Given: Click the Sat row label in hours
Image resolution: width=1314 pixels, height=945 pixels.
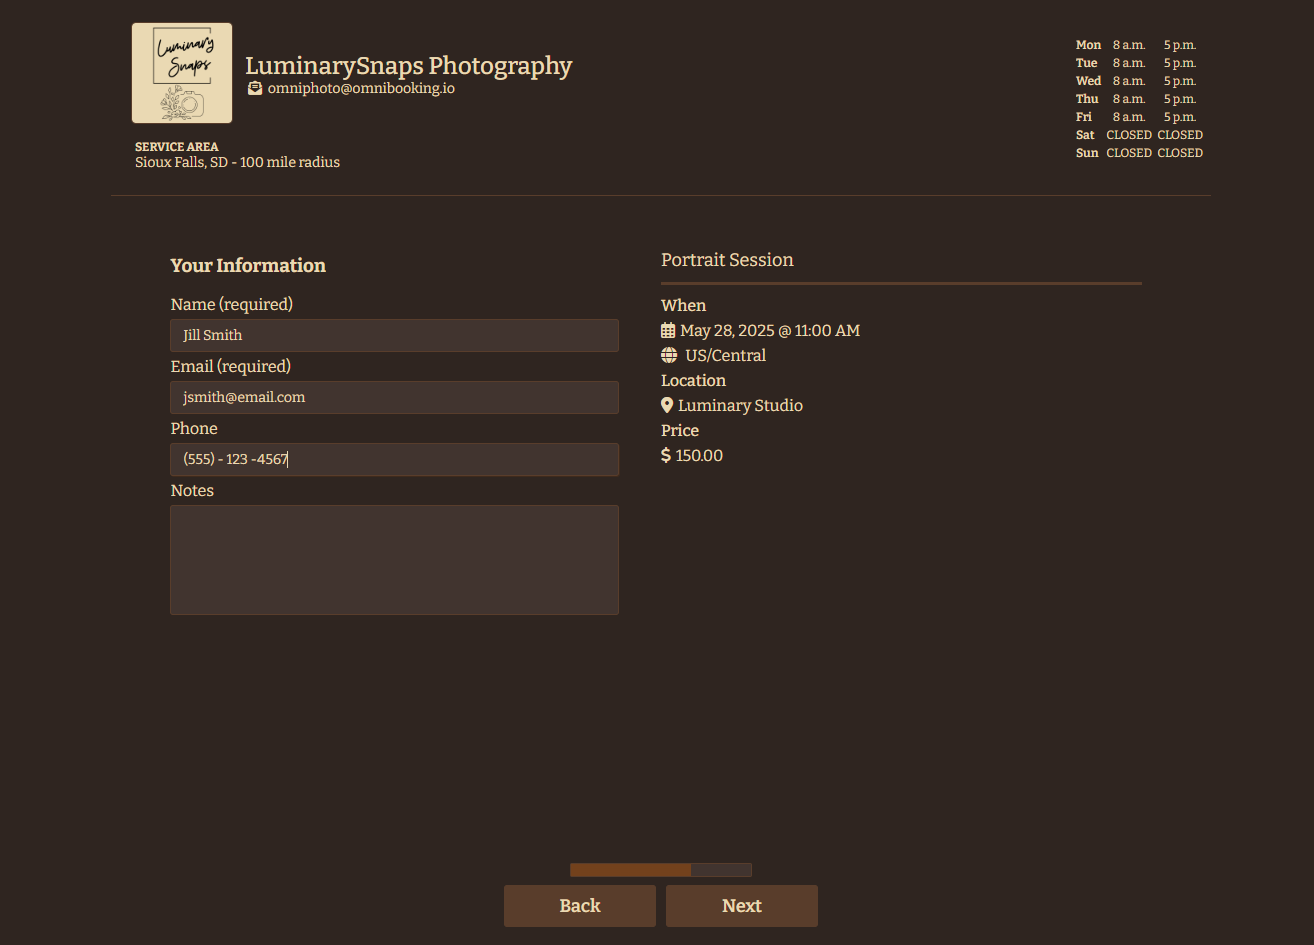Looking at the screenshot, I should 1085,135.
